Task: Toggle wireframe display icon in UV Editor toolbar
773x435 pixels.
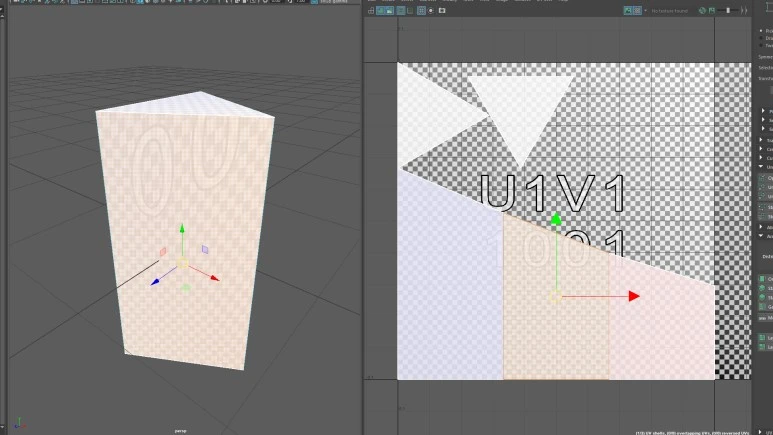Action: point(371,10)
